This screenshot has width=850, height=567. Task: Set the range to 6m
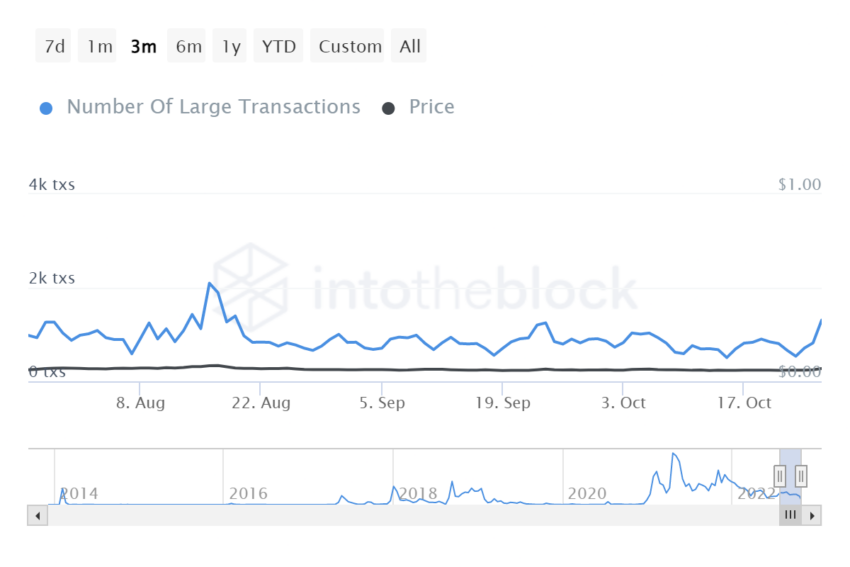[188, 46]
